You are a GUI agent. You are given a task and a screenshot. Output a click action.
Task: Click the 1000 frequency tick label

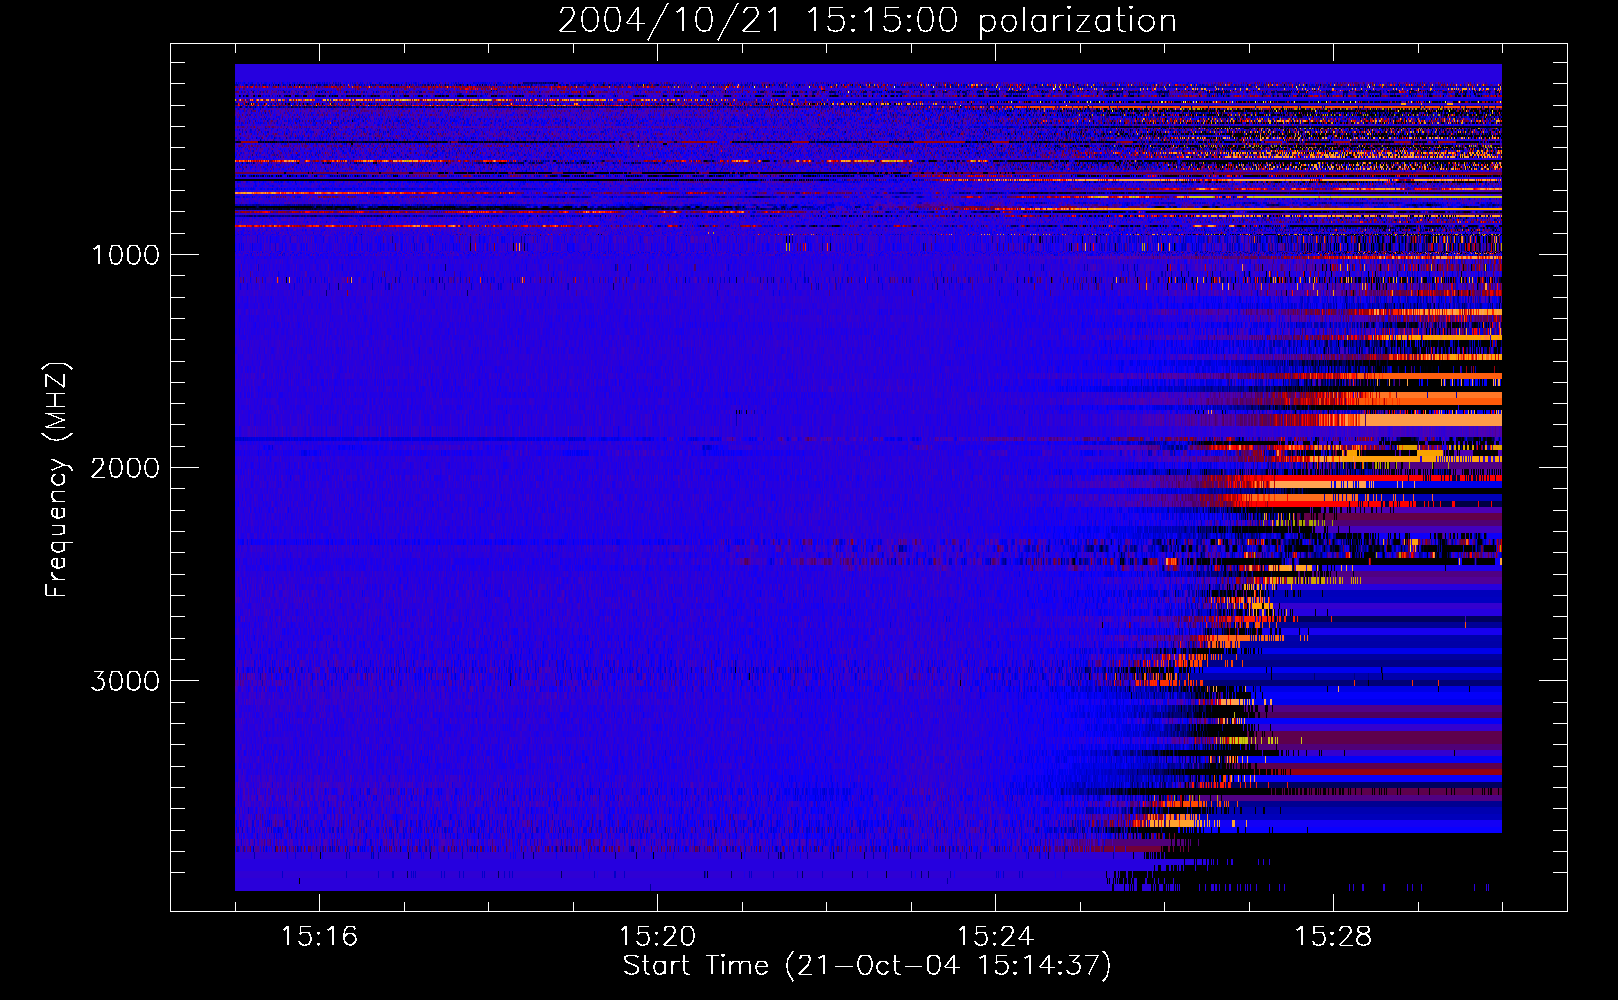[x=125, y=255]
